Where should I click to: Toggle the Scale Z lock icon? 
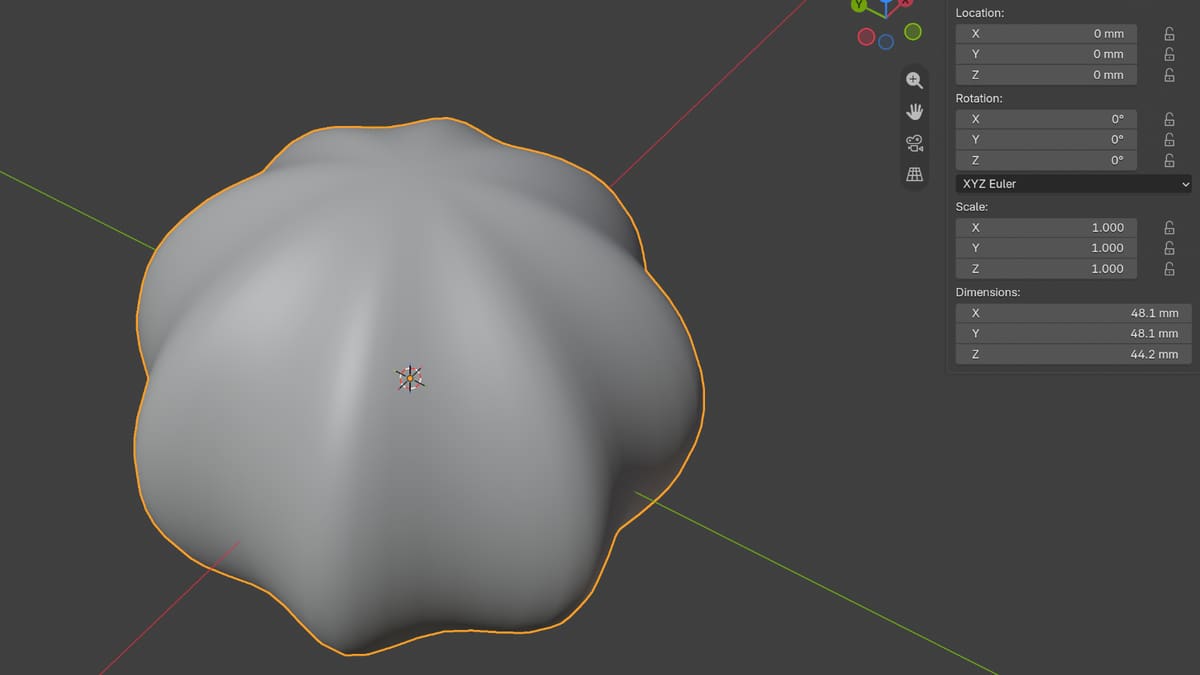coord(1169,269)
